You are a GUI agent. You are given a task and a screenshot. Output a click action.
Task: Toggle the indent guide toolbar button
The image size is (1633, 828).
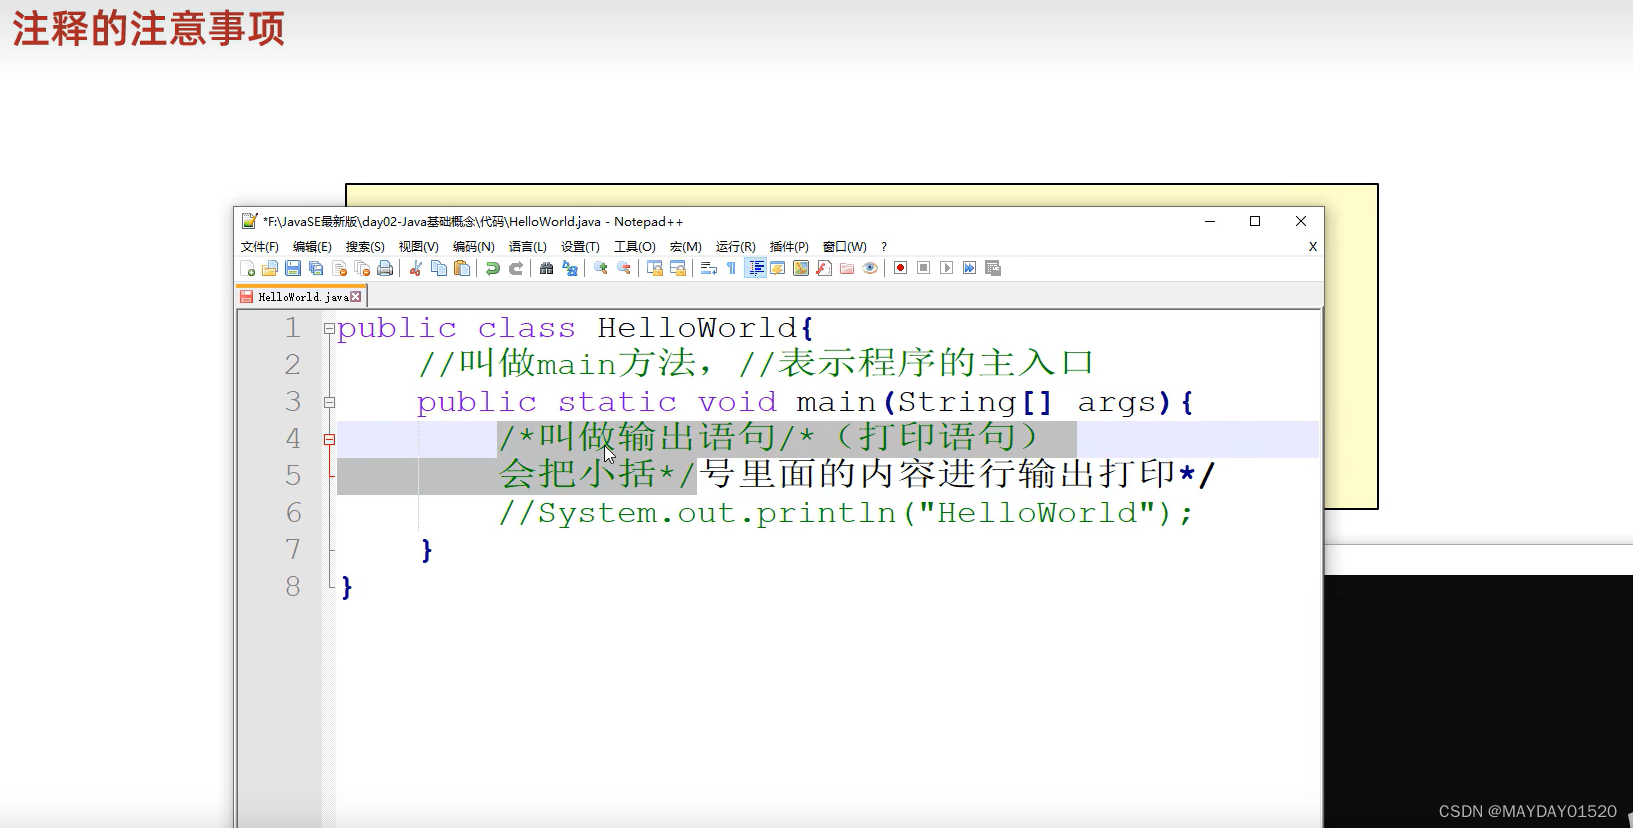click(755, 268)
